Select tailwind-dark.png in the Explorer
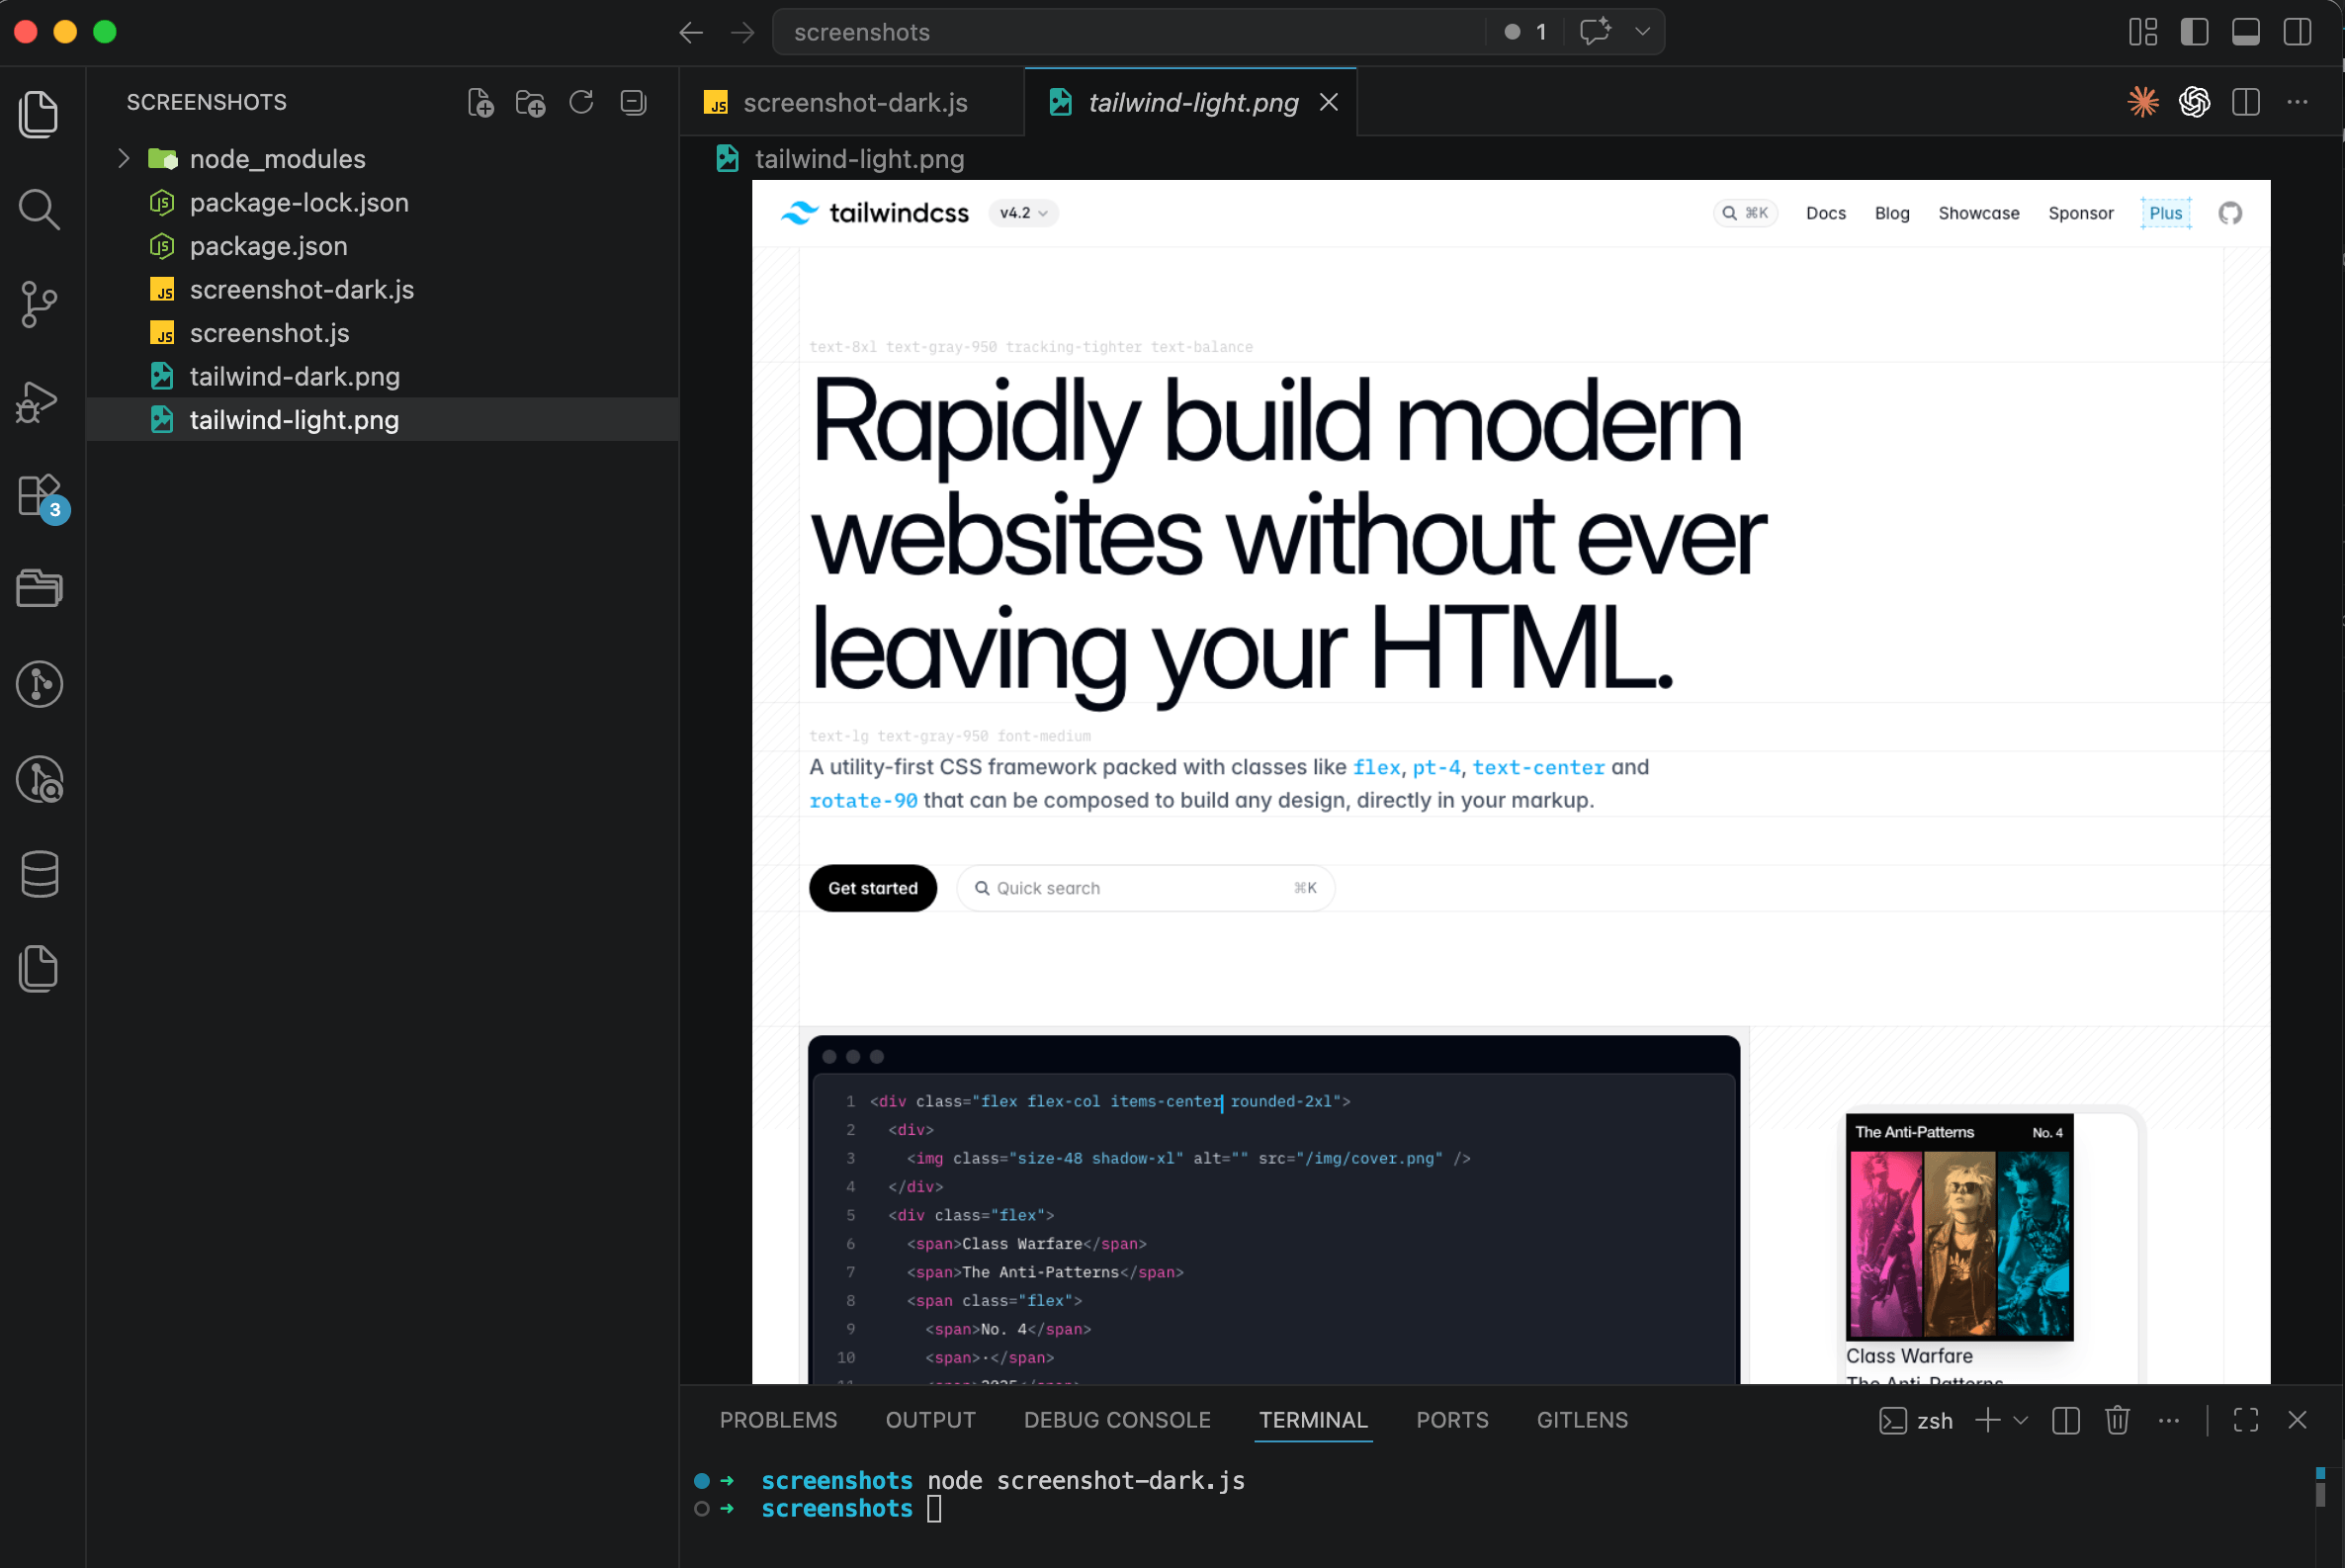 click(x=295, y=376)
